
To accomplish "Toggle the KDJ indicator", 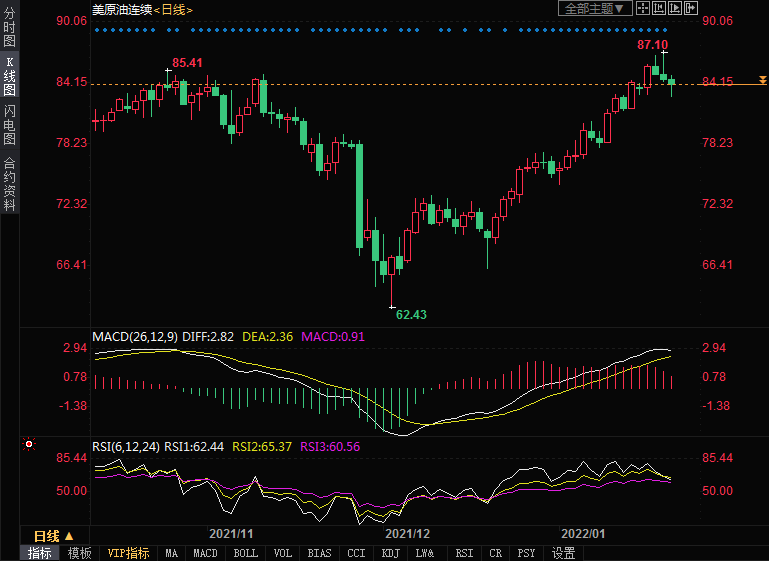I will (391, 553).
